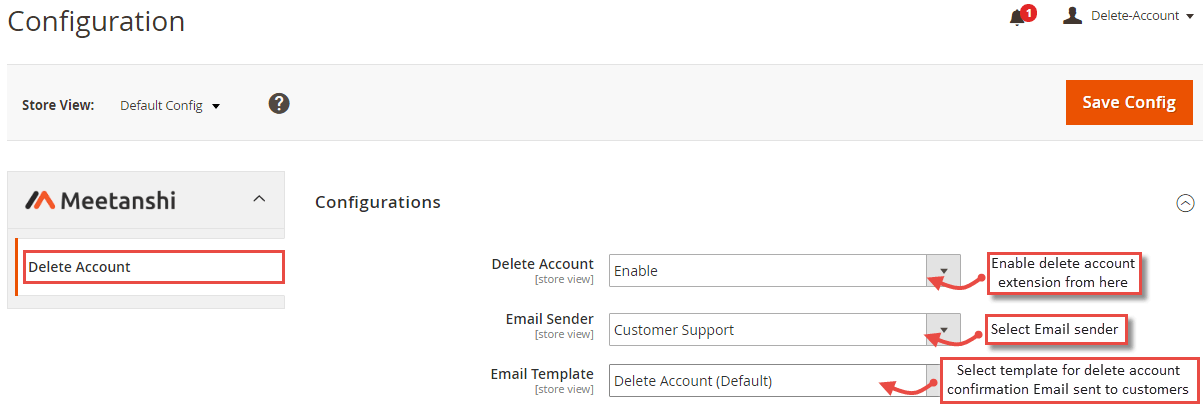Viewport: 1203px width, 406px height.
Task: Click the Delete-Account username text
Action: click(1135, 16)
